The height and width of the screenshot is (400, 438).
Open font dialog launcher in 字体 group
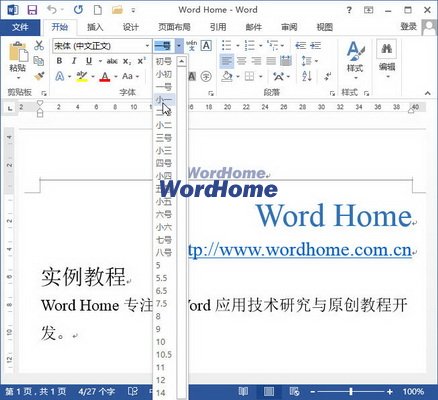pos(211,93)
